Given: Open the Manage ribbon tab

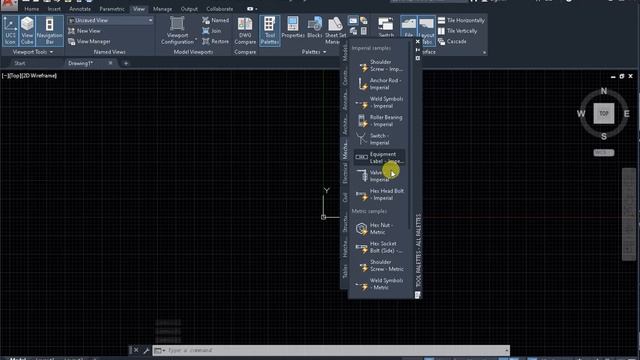Looking at the screenshot, I should point(162,9).
